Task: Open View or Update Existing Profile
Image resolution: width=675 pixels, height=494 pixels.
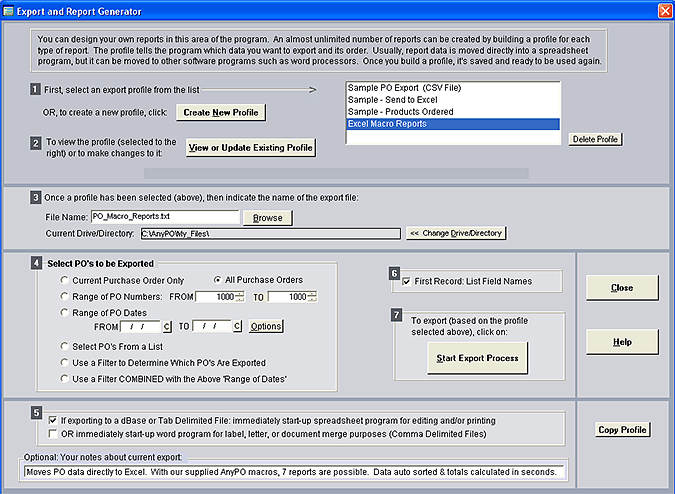Action: pyautogui.click(x=251, y=148)
